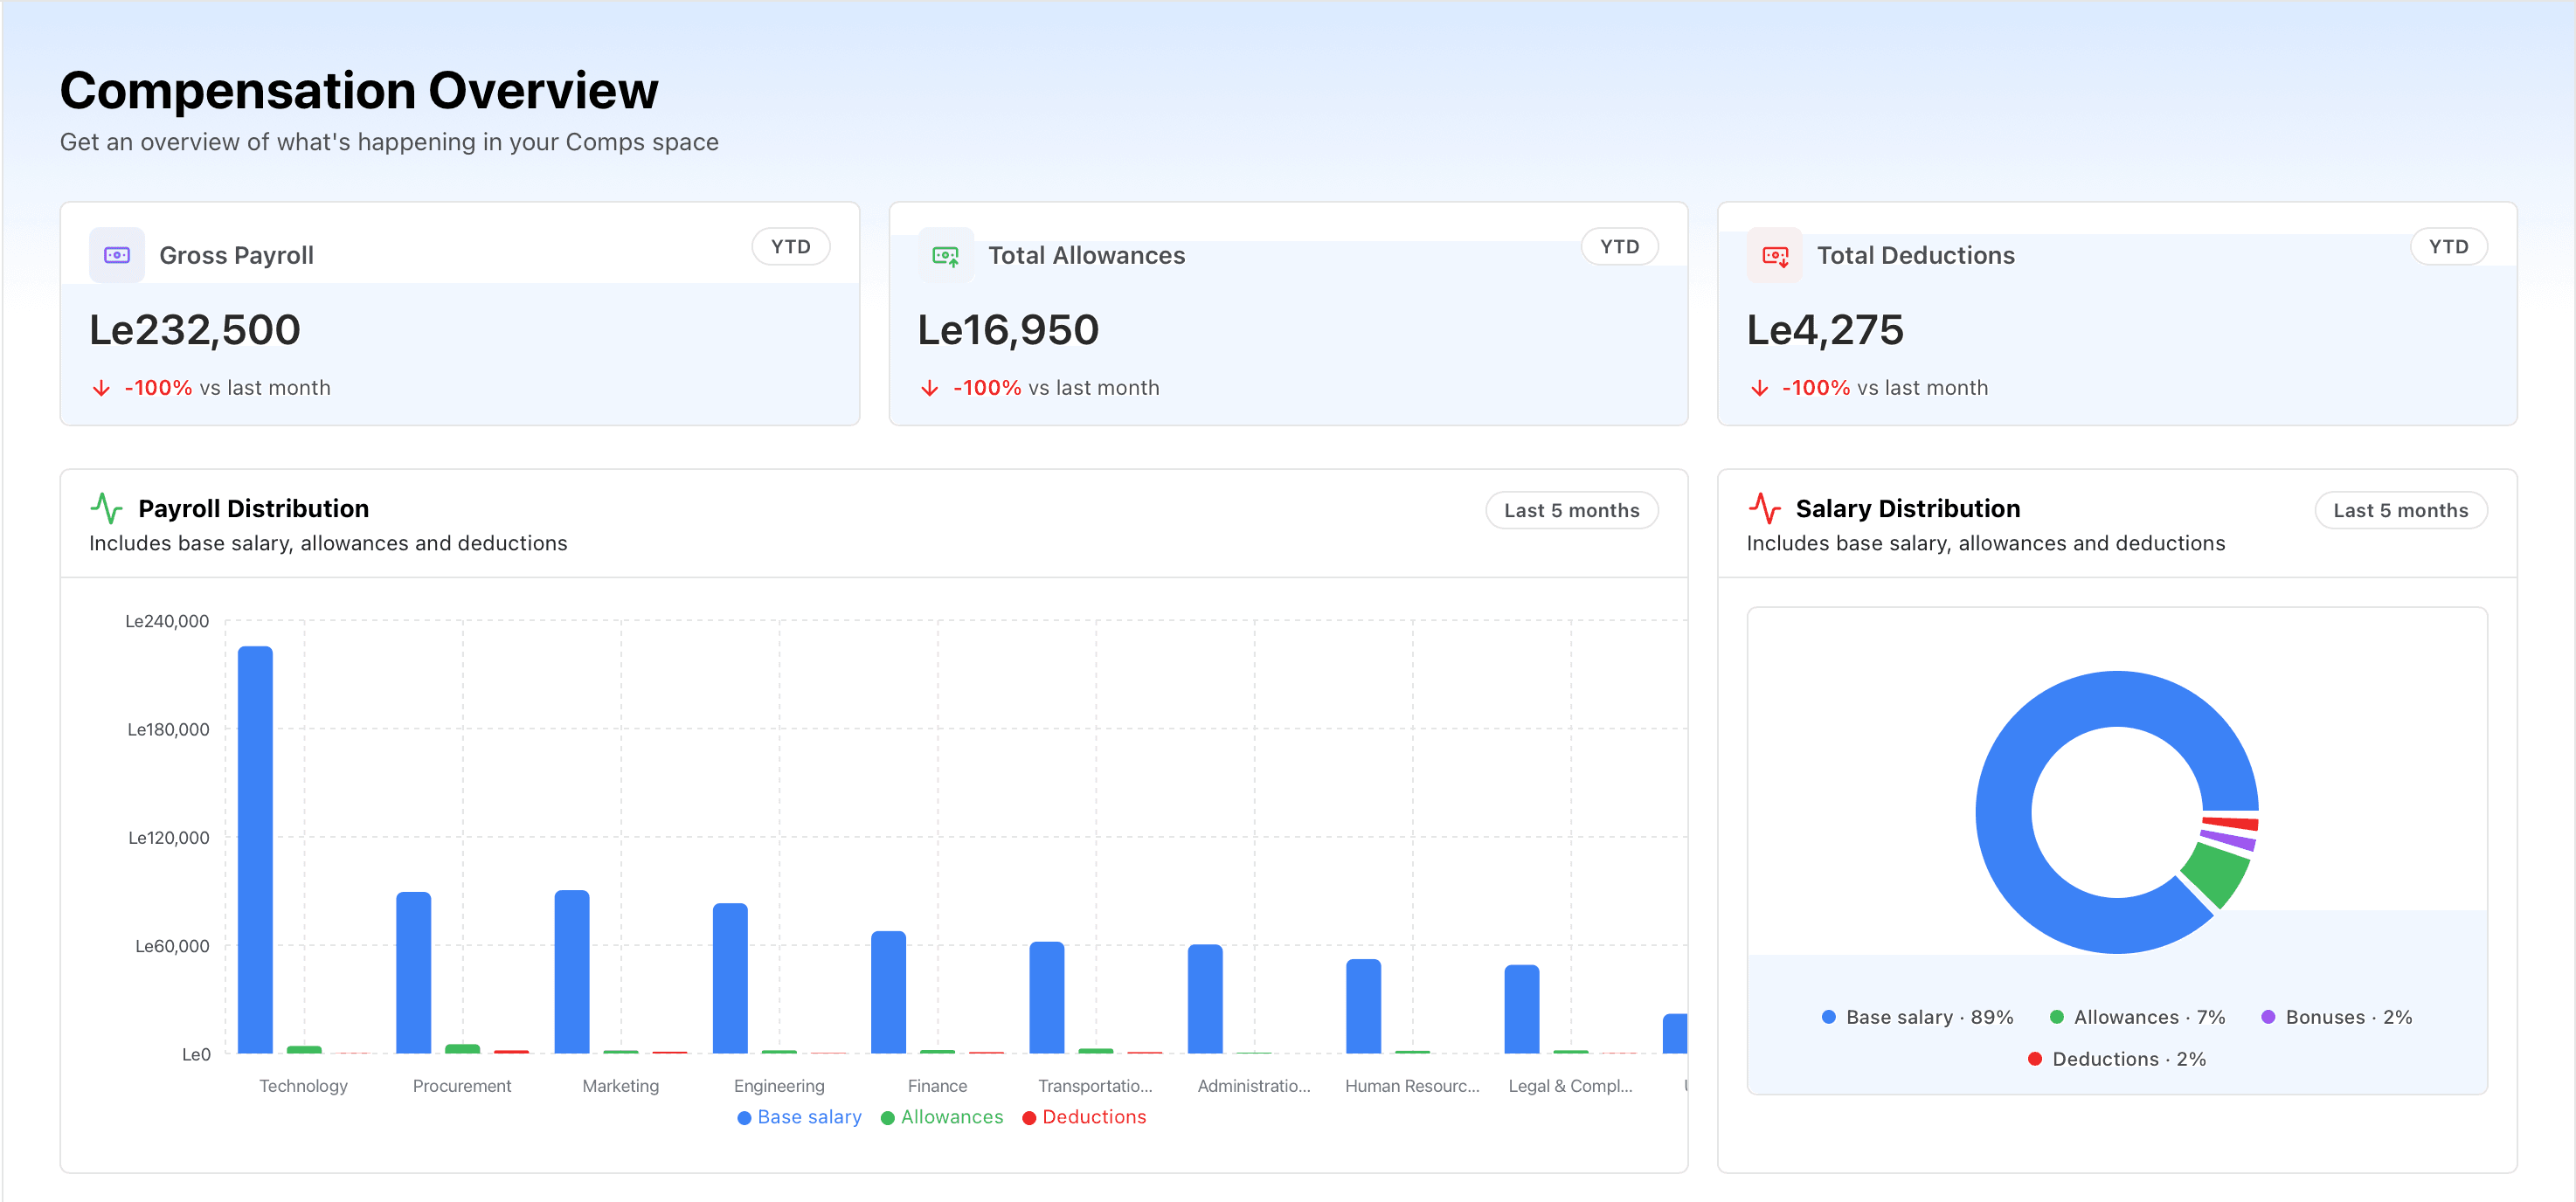Click the Technology base salary bar
2576x1202 pixels.
[x=255, y=849]
